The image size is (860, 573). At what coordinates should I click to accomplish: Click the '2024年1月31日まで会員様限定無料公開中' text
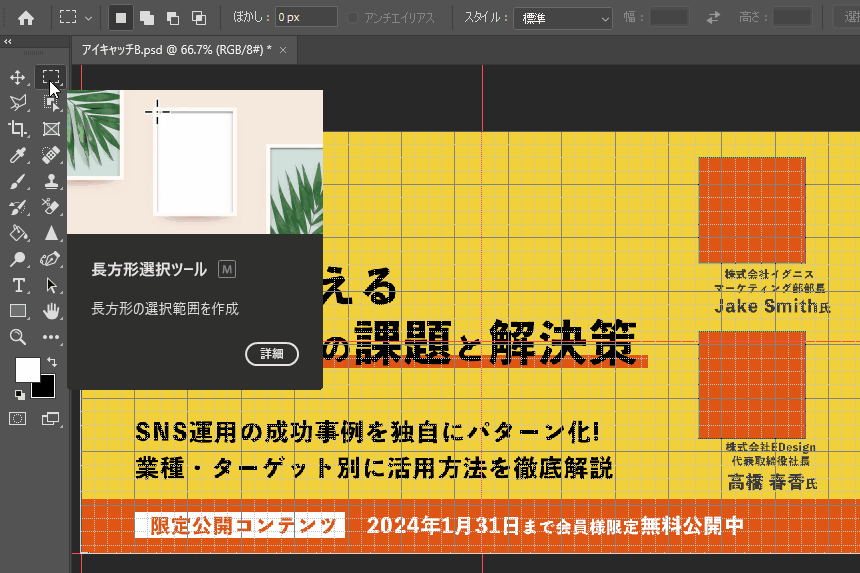click(x=555, y=526)
